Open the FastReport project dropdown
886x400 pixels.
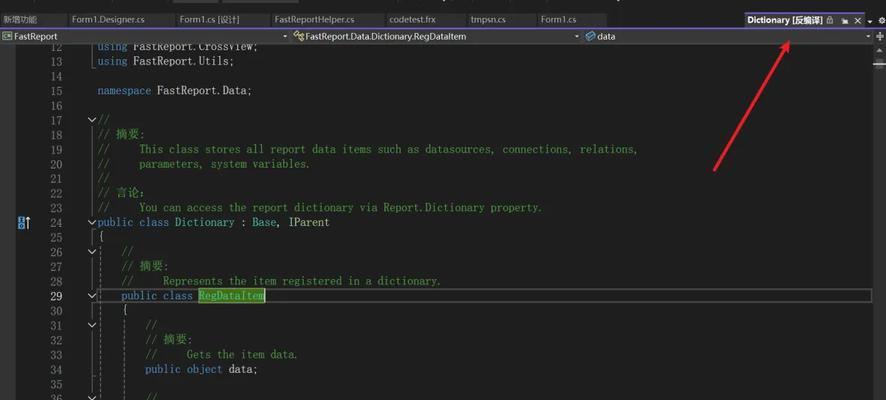pos(285,36)
